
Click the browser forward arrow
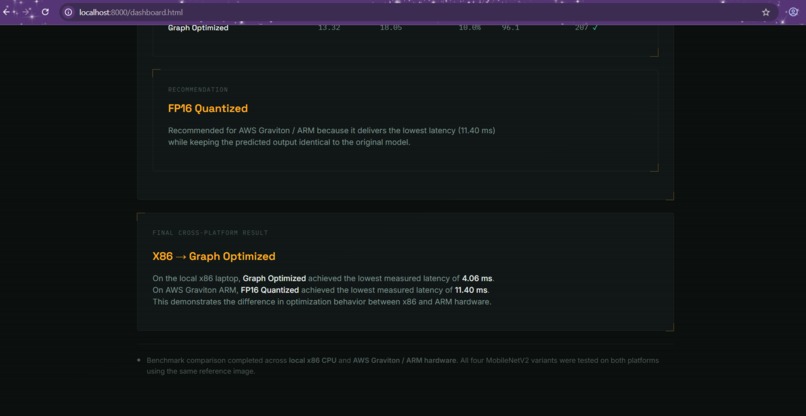click(26, 12)
